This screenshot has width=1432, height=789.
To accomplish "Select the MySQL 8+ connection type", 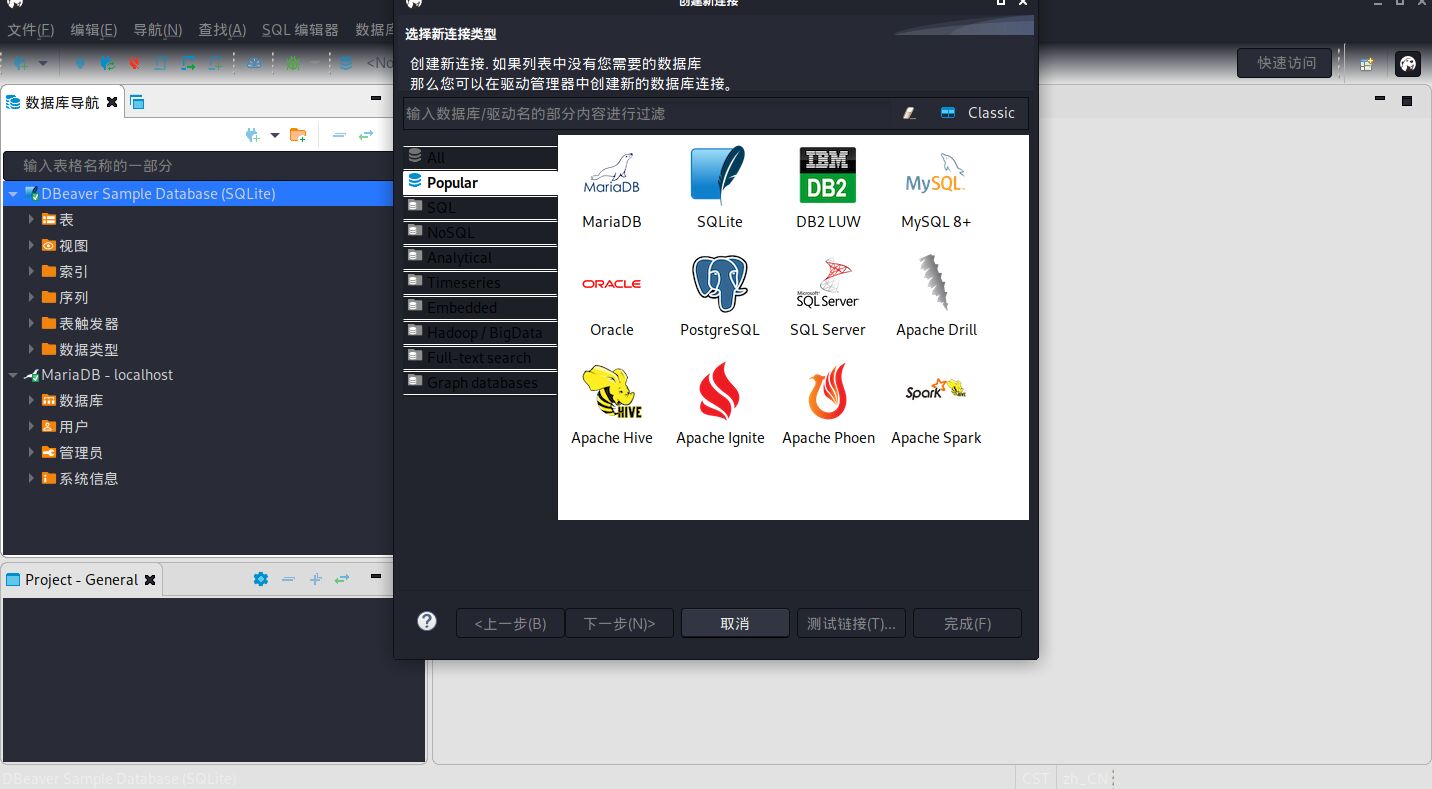I will pos(935,185).
